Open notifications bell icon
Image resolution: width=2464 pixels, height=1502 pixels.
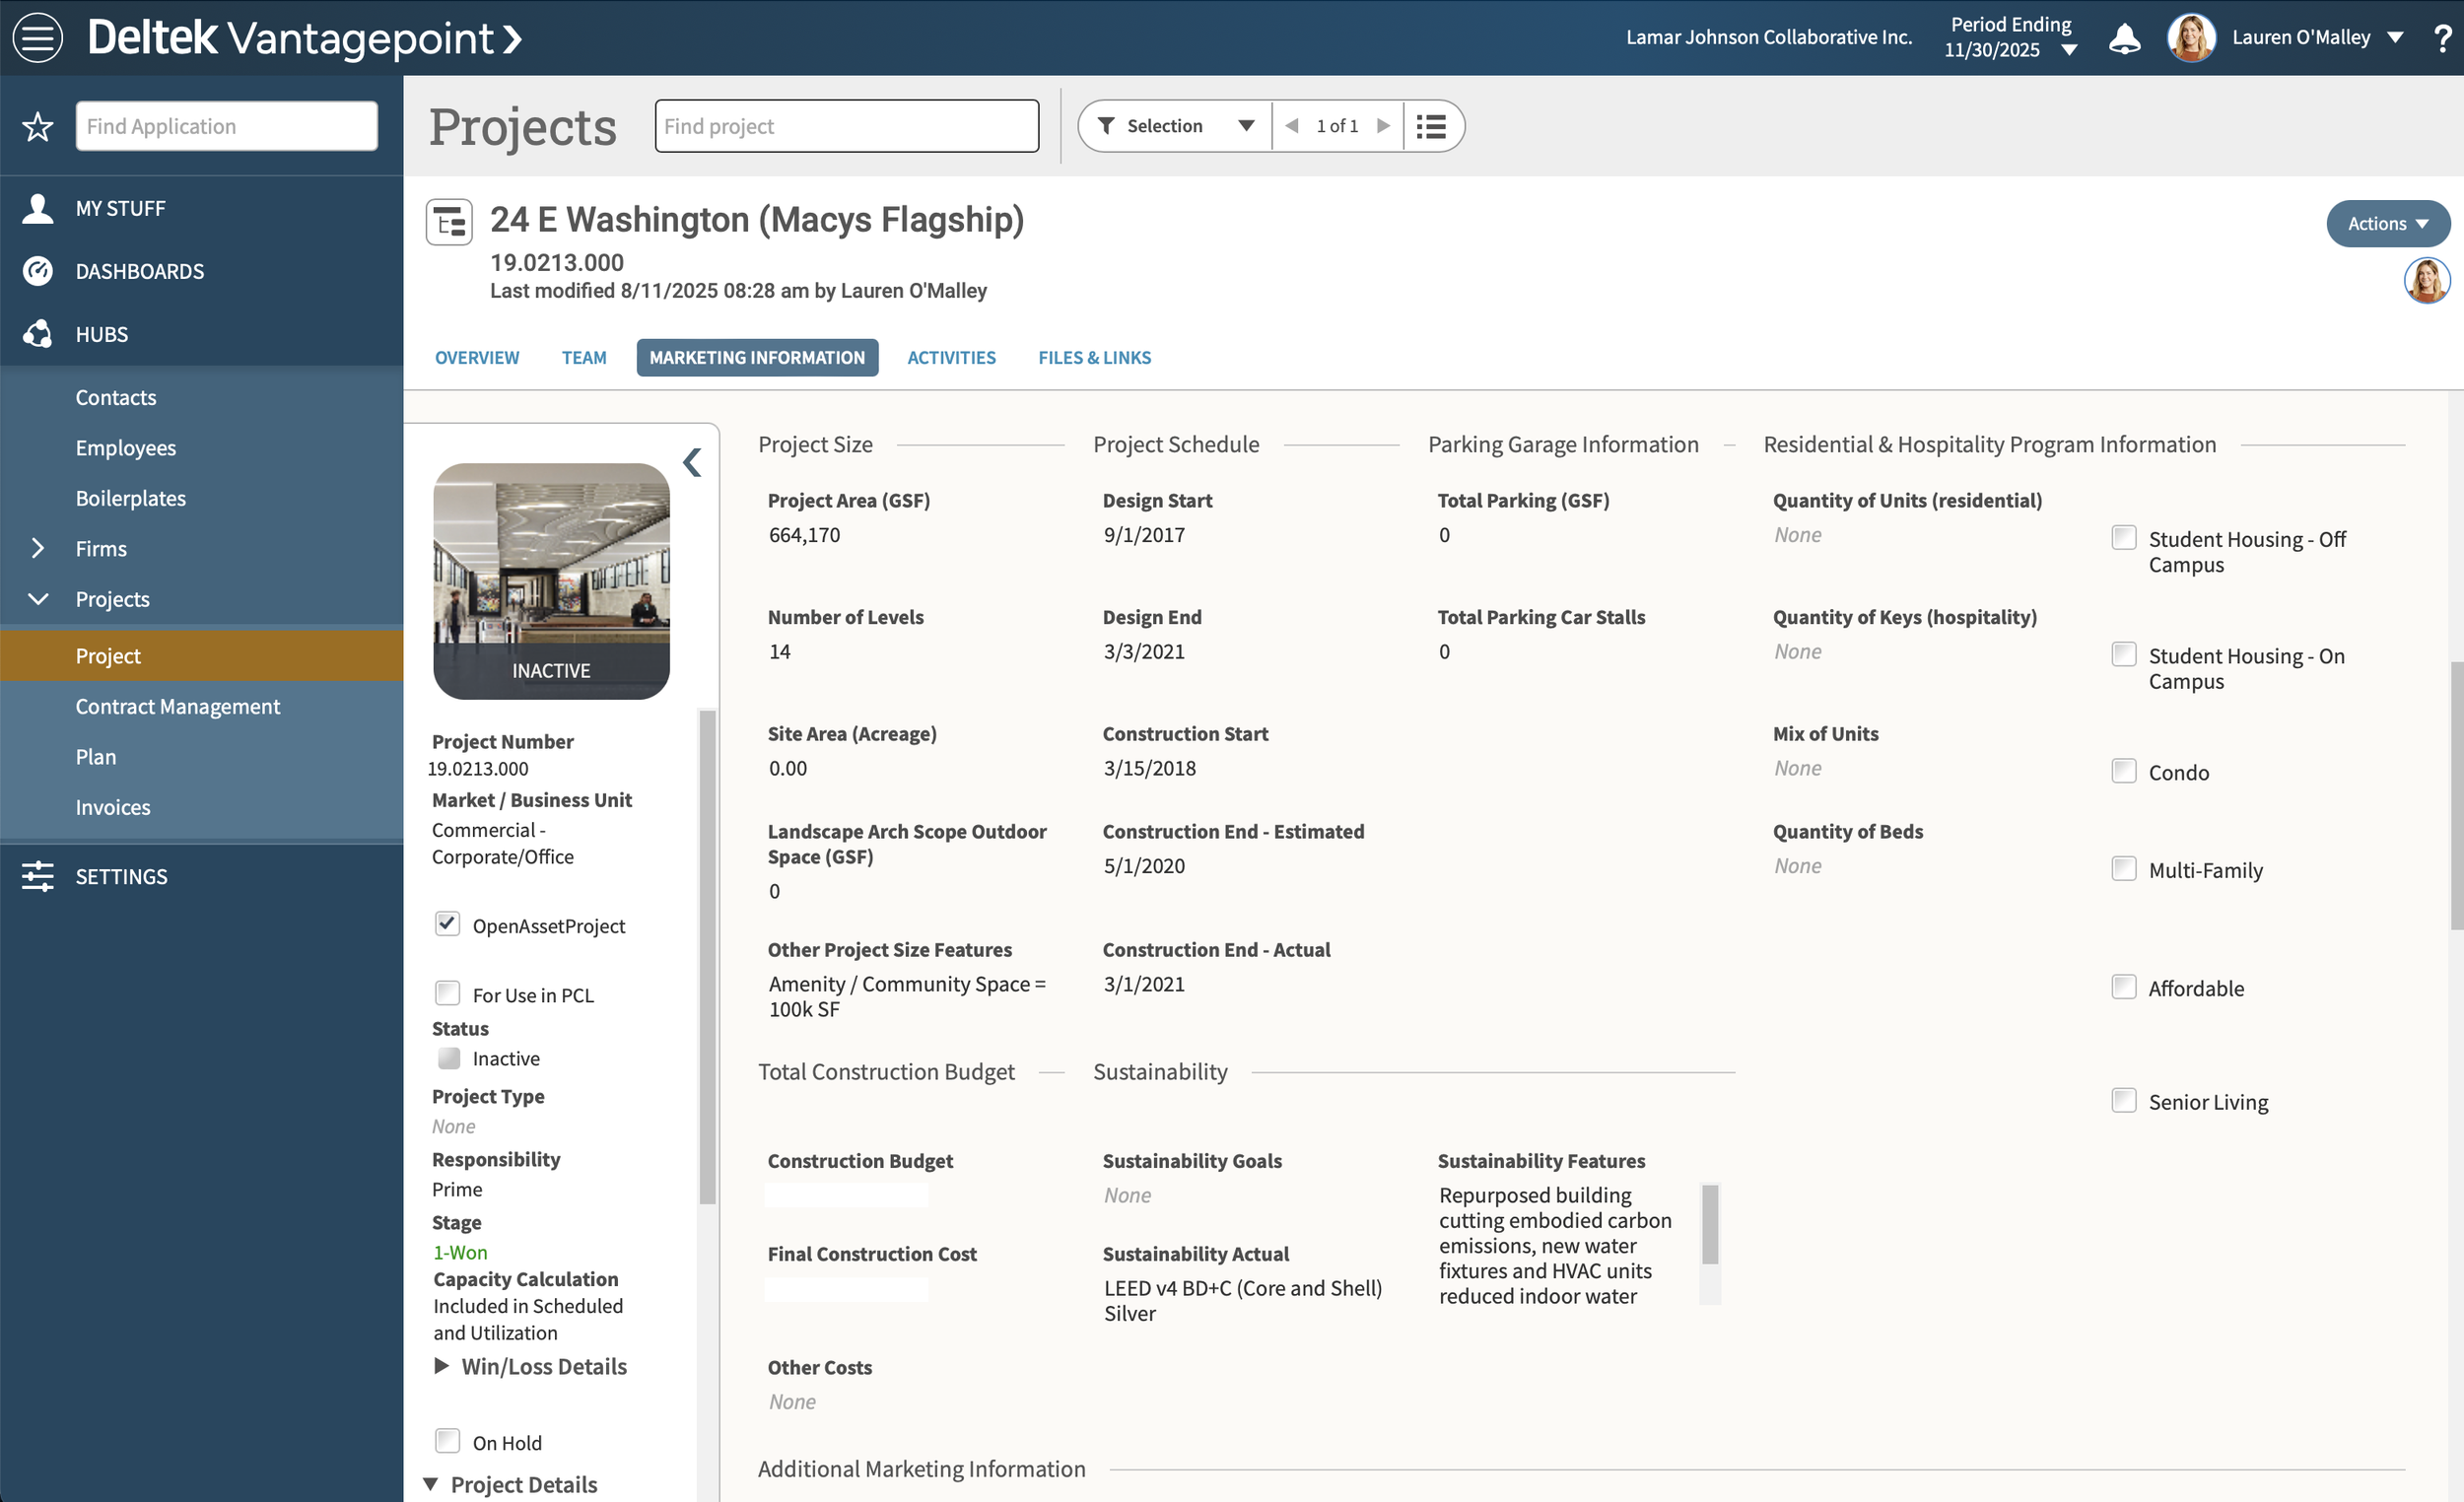(2123, 38)
